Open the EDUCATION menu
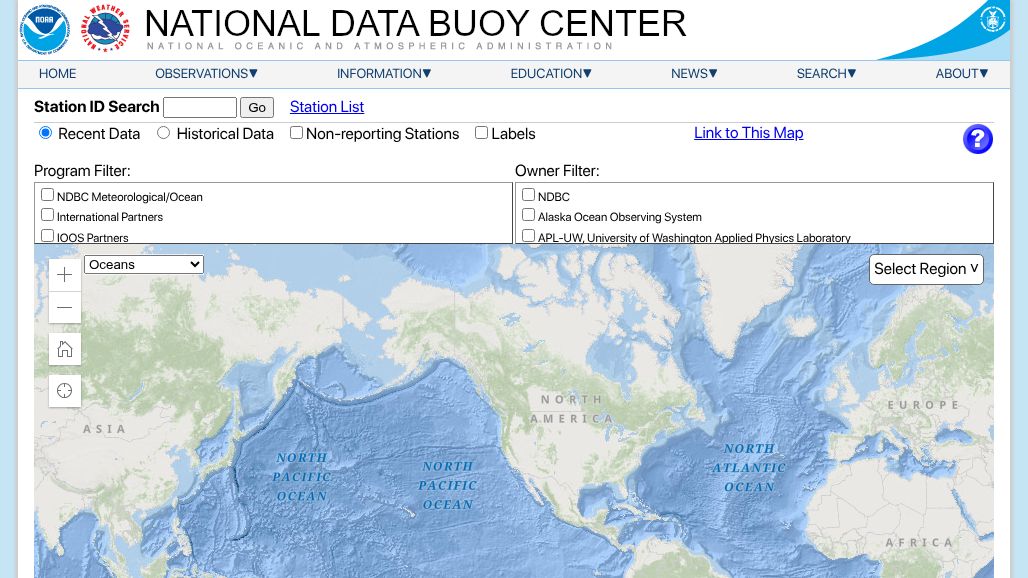The width and height of the screenshot is (1028, 578). tap(551, 73)
